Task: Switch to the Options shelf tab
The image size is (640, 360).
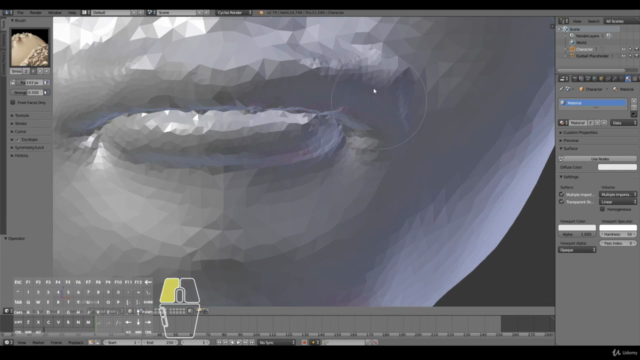Action: [3, 40]
